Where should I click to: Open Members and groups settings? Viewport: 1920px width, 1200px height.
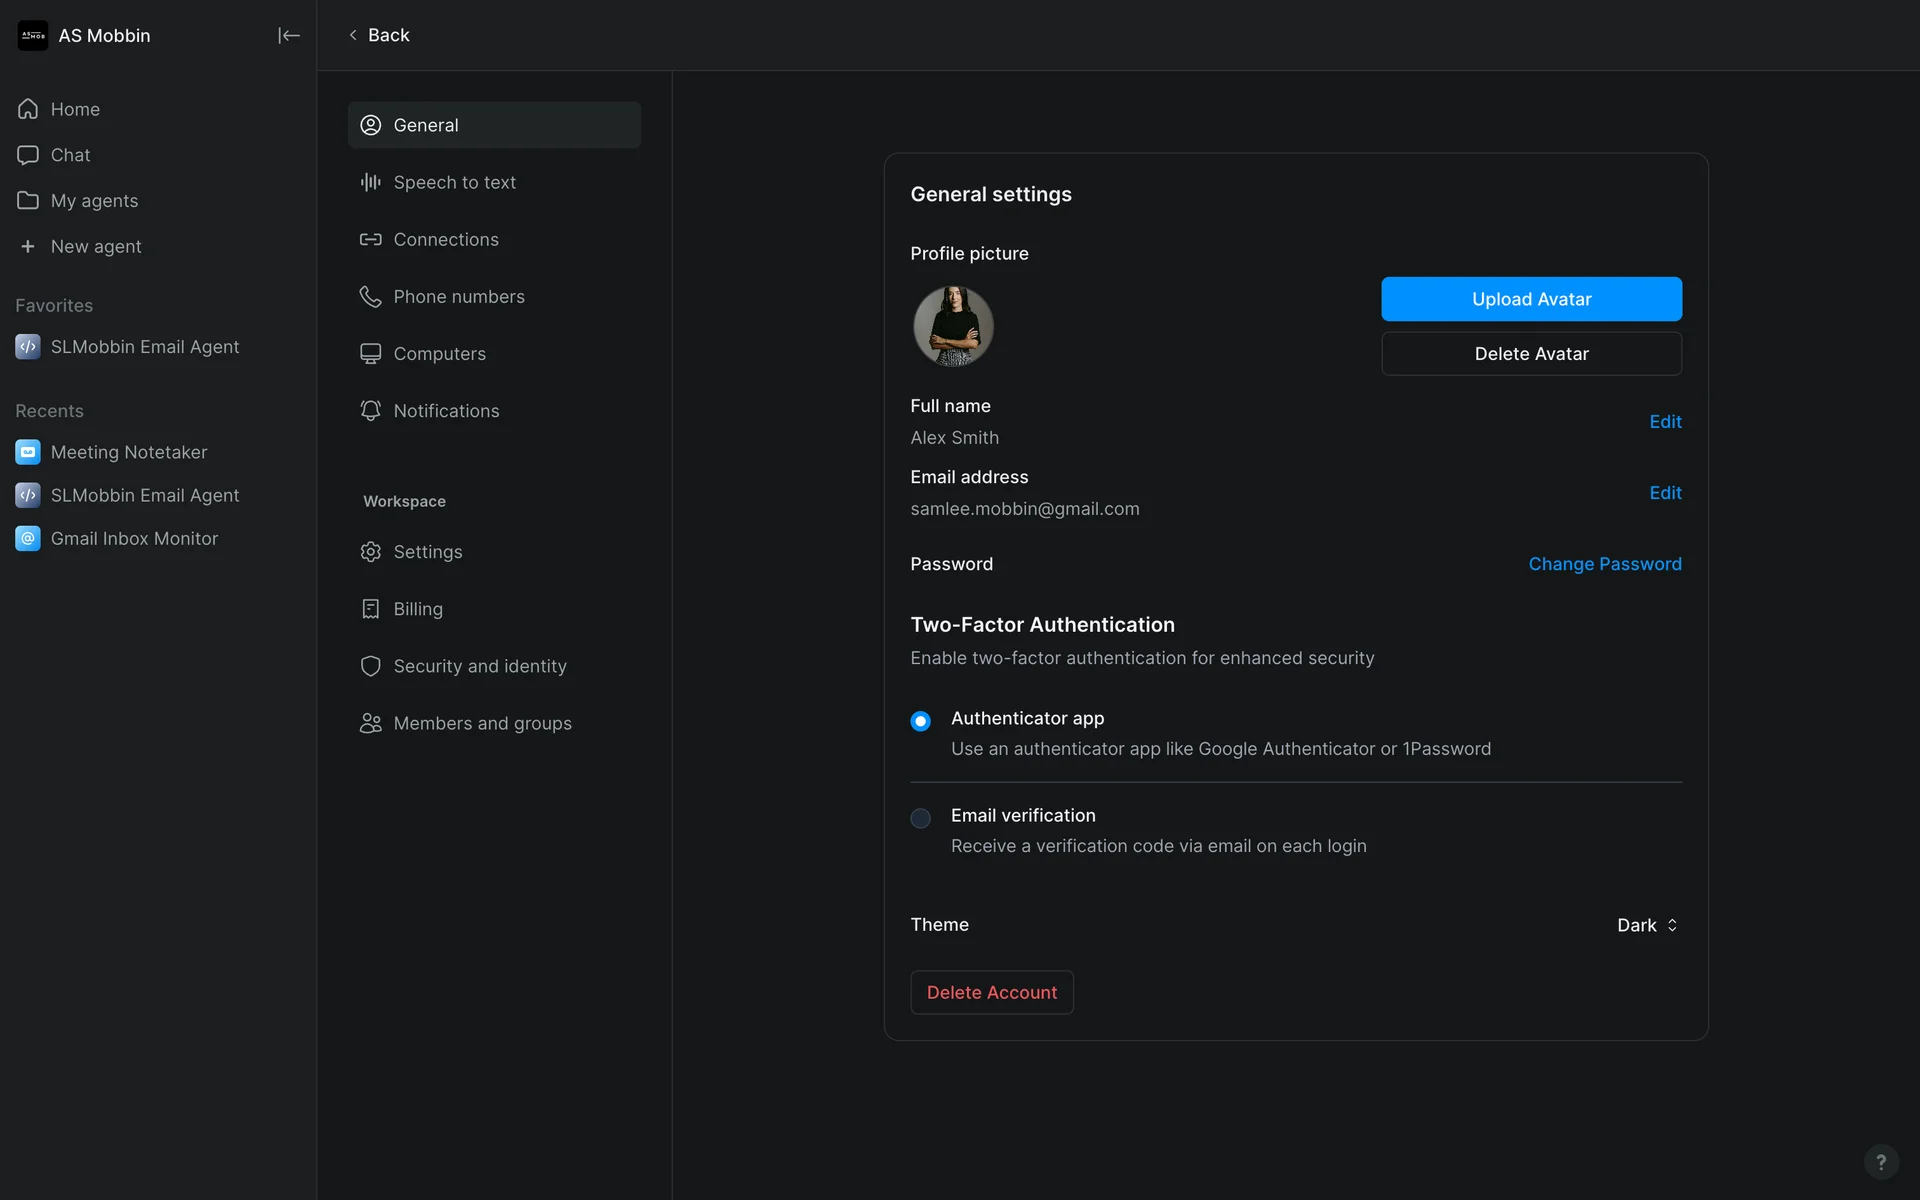coord(482,723)
